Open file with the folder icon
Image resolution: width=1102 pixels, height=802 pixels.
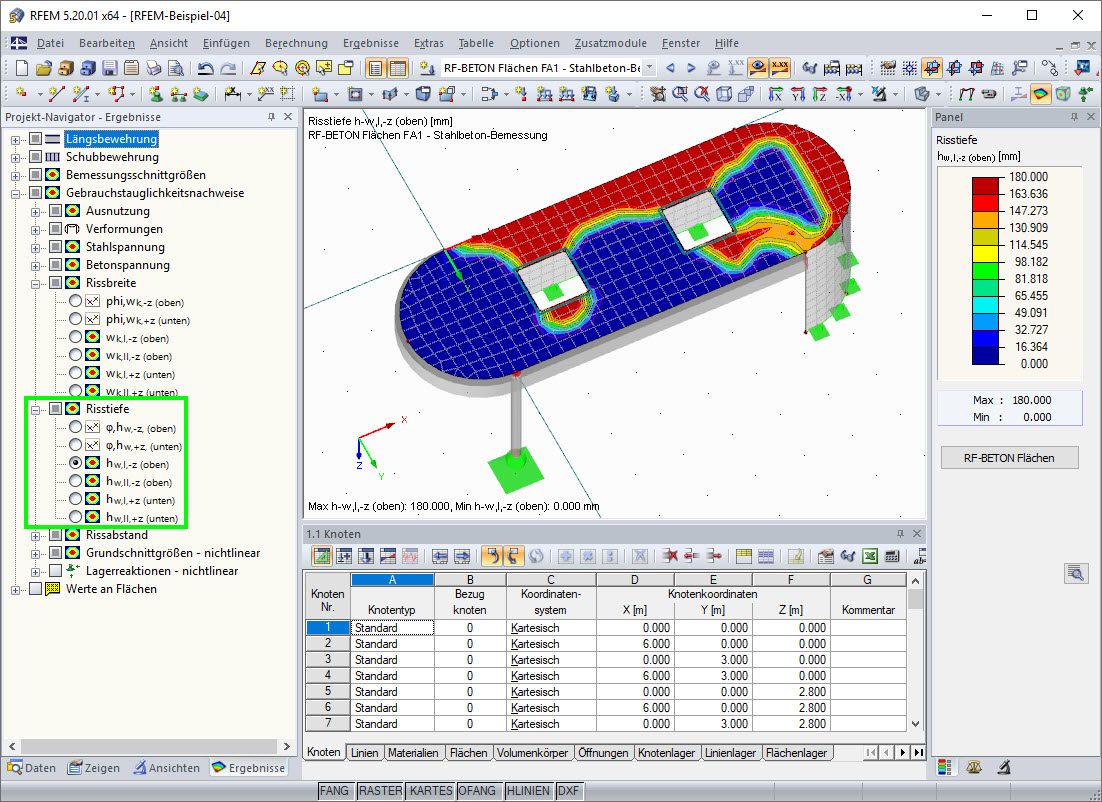(x=44, y=68)
